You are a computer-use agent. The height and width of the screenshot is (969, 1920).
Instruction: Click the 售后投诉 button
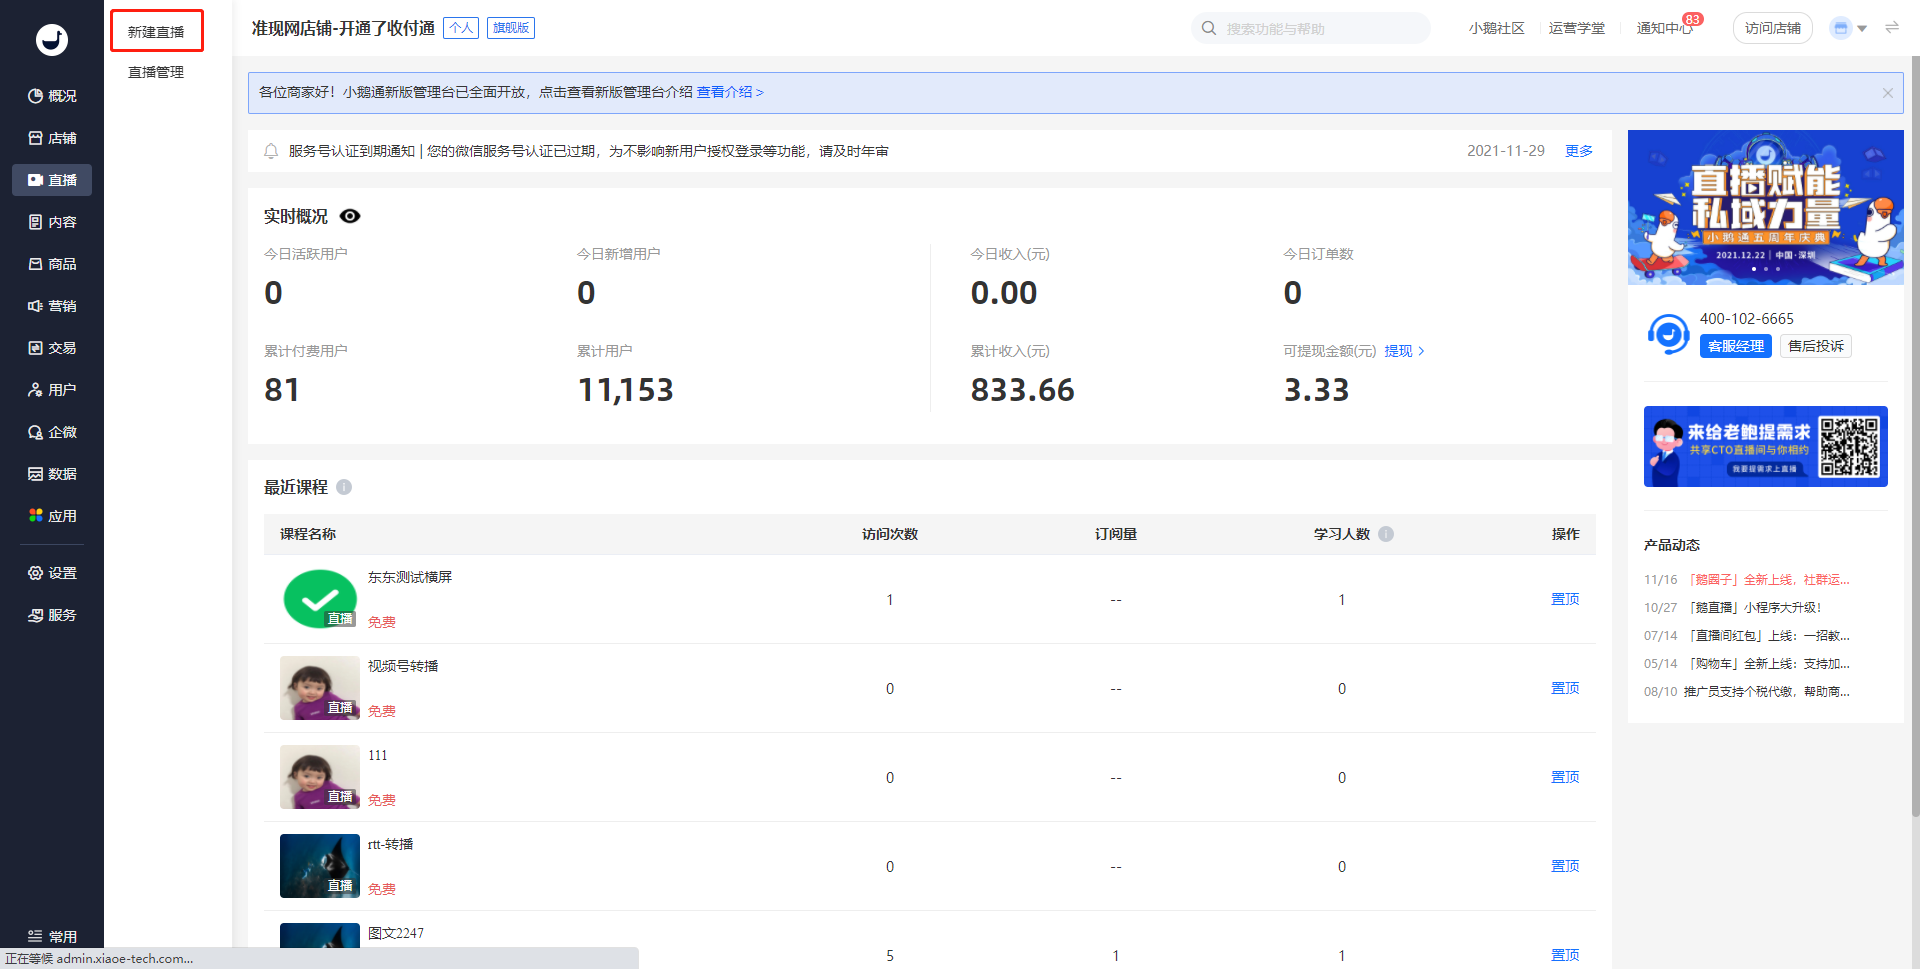click(x=1816, y=346)
